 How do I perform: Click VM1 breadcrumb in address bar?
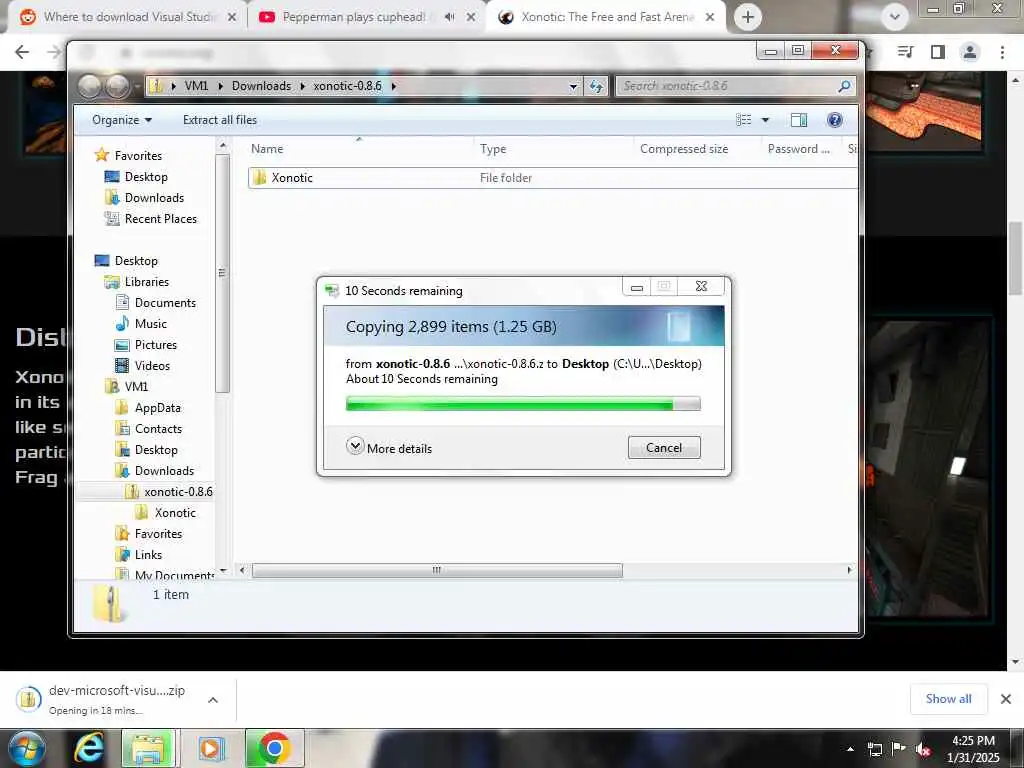tap(196, 86)
